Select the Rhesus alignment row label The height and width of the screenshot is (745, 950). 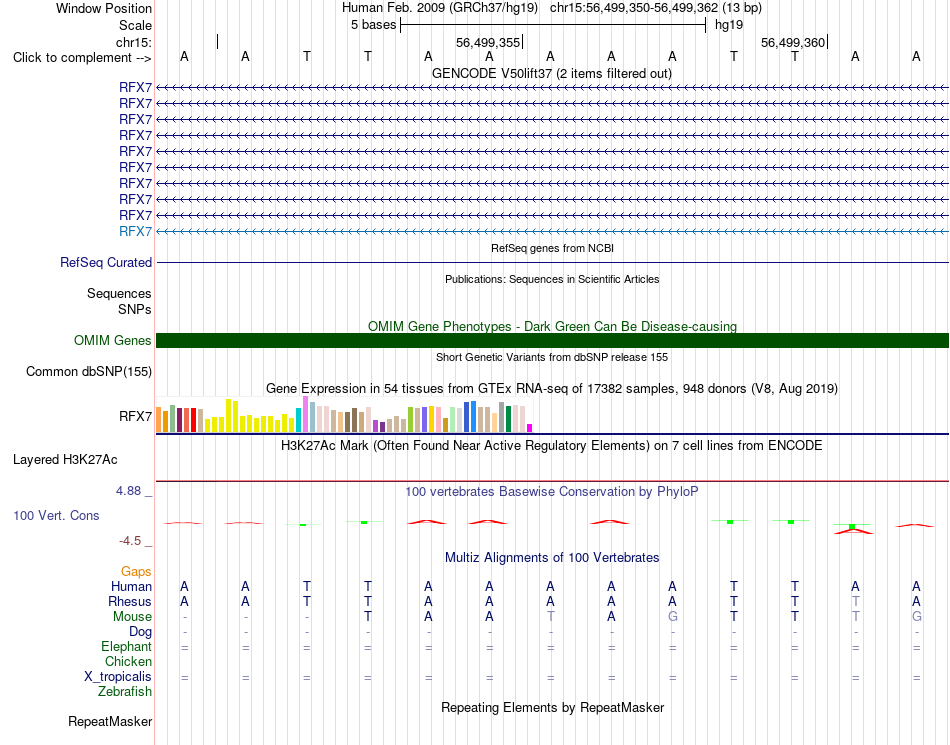130,601
